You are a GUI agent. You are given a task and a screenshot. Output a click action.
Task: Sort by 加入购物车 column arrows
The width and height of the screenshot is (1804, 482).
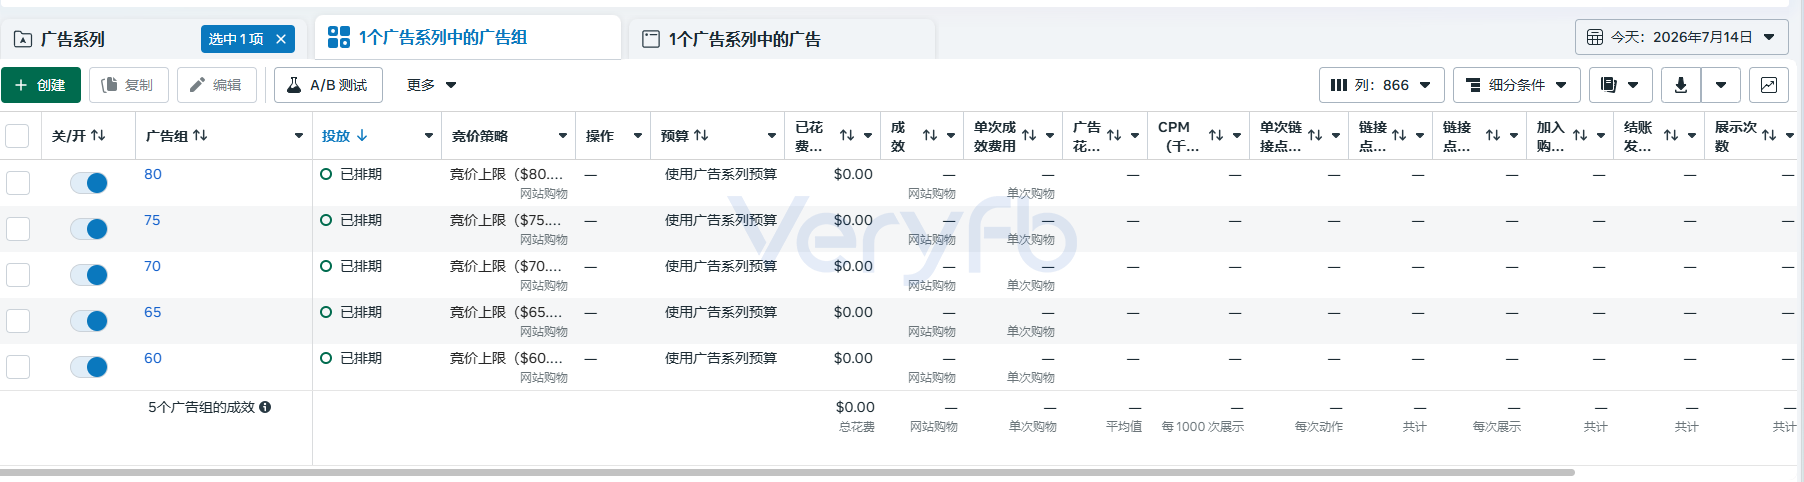1580,135
